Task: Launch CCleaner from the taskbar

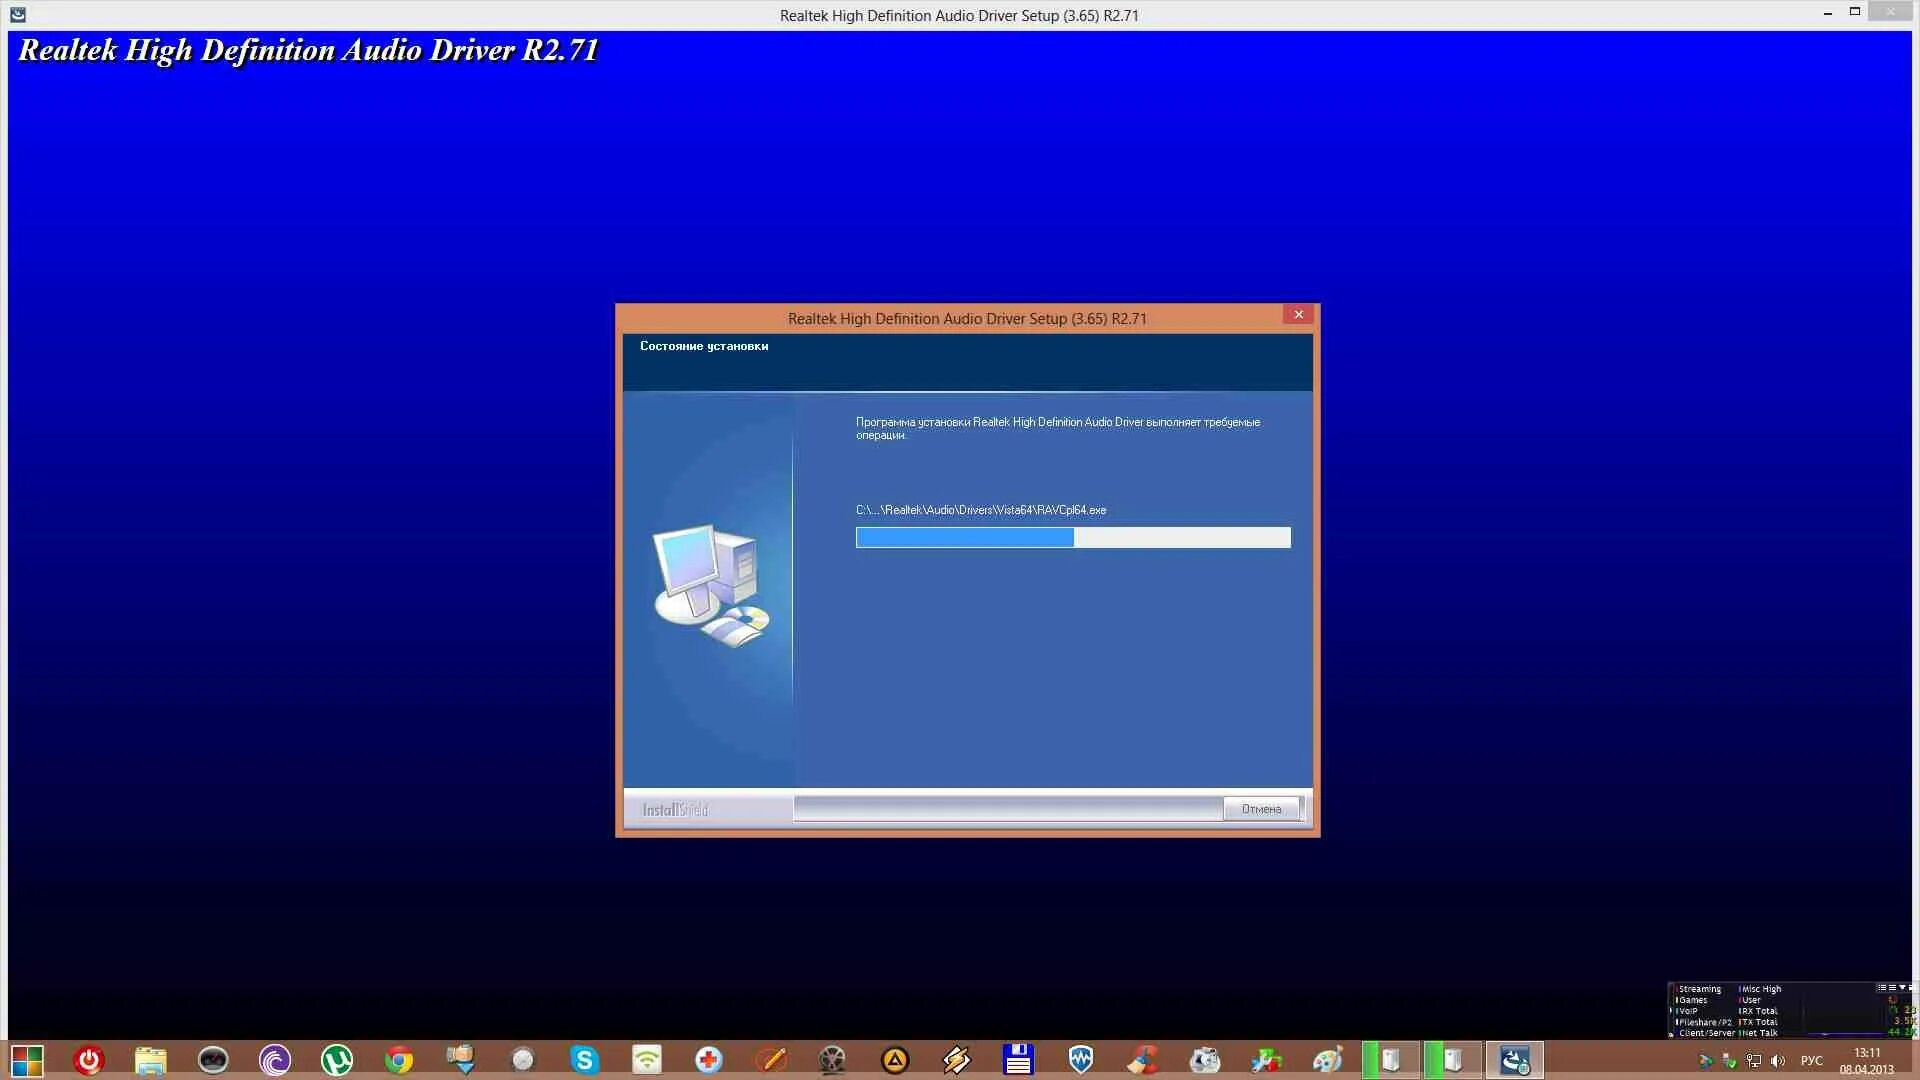Action: coord(1143,1060)
